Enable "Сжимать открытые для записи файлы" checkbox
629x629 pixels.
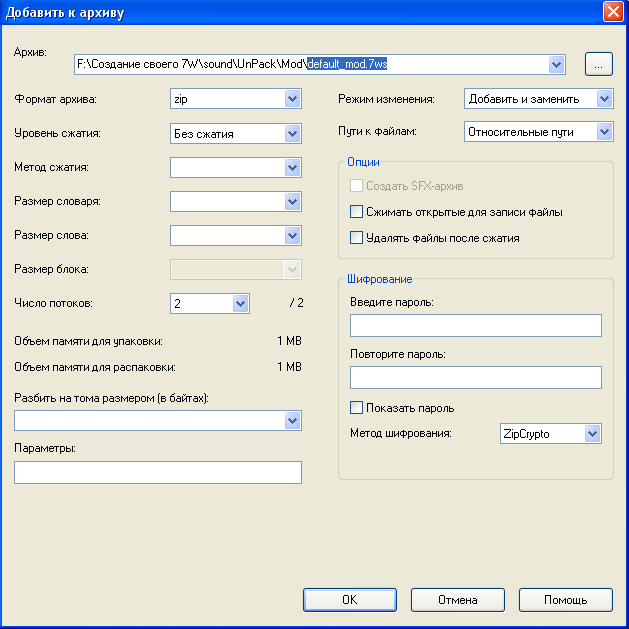click(356, 212)
